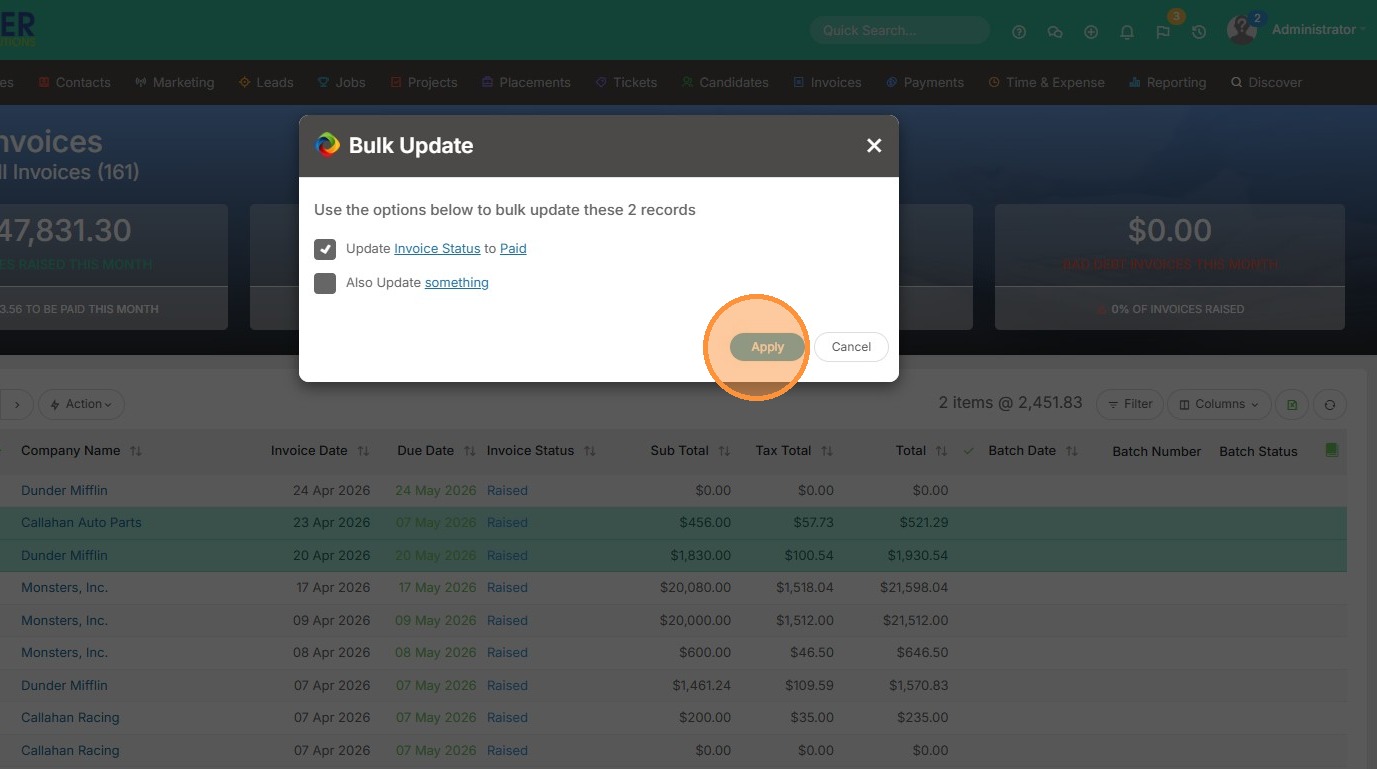The width and height of the screenshot is (1377, 769).
Task: Open the Invoices menu
Action: (827, 82)
